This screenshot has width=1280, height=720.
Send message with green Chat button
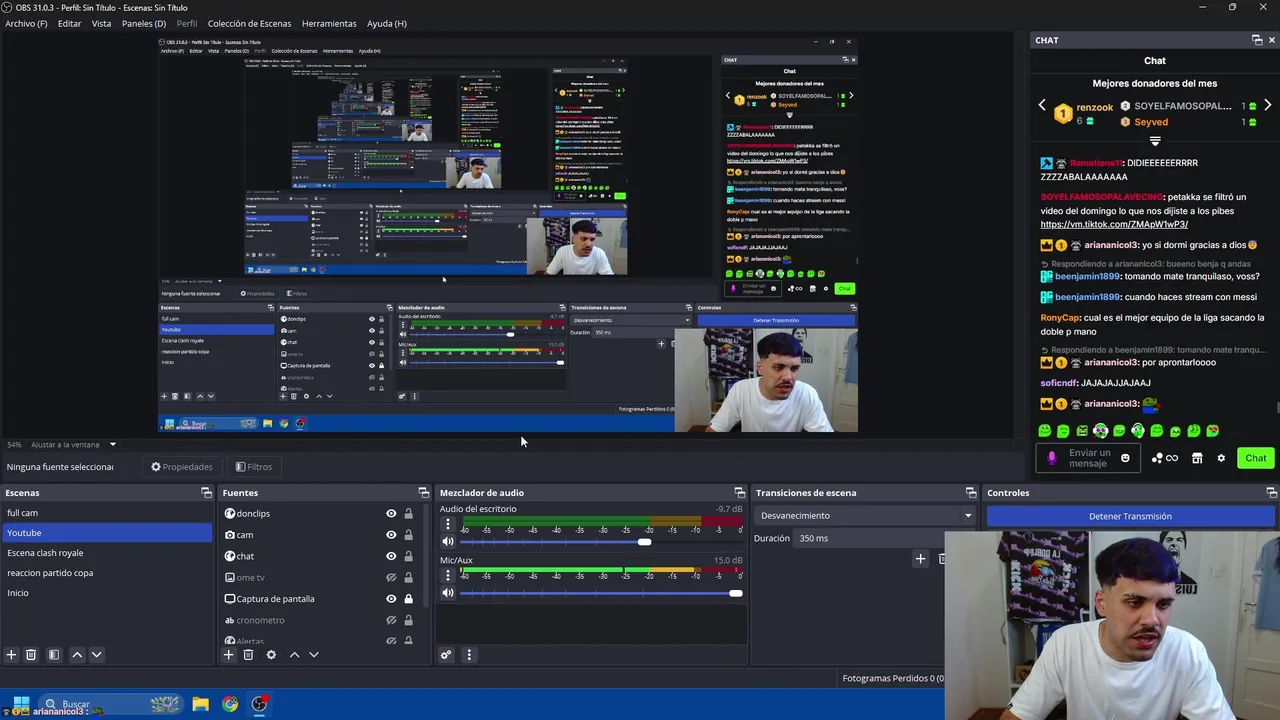1255,458
